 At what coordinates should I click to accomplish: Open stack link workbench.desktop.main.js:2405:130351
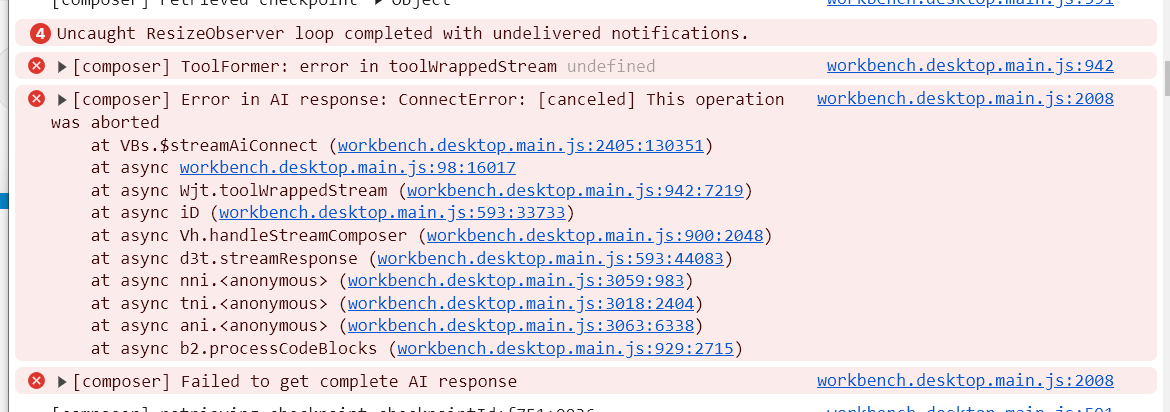(521, 146)
